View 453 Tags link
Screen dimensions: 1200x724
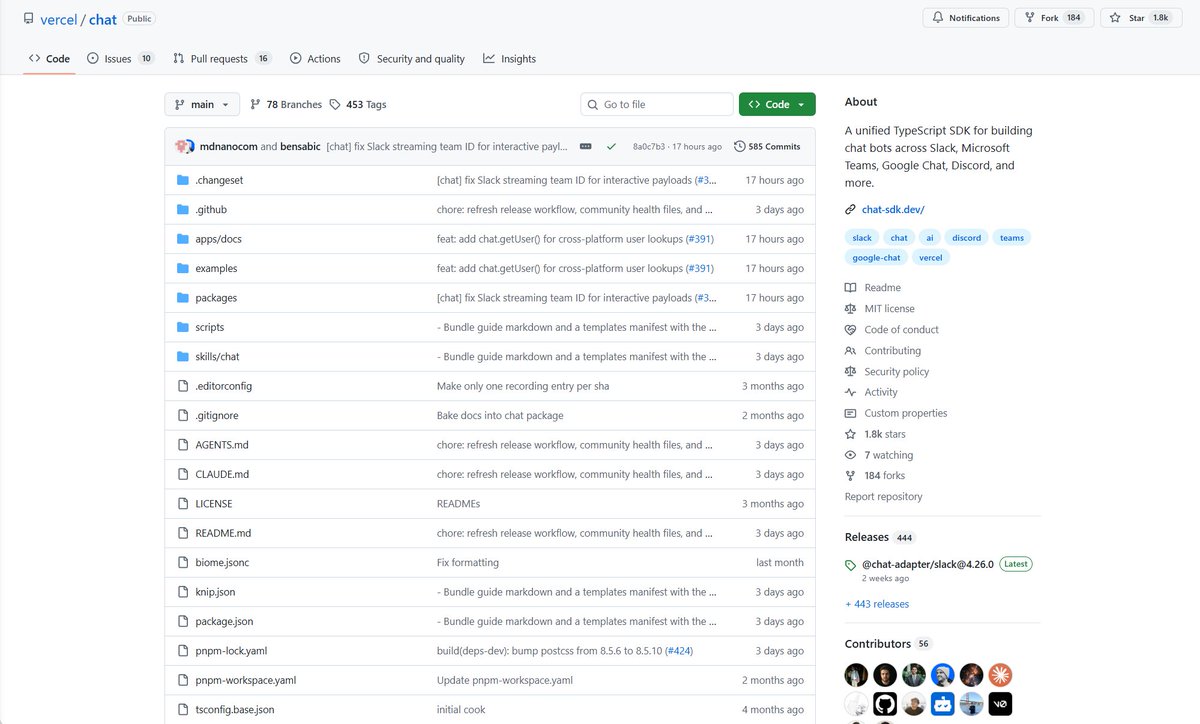point(358,104)
